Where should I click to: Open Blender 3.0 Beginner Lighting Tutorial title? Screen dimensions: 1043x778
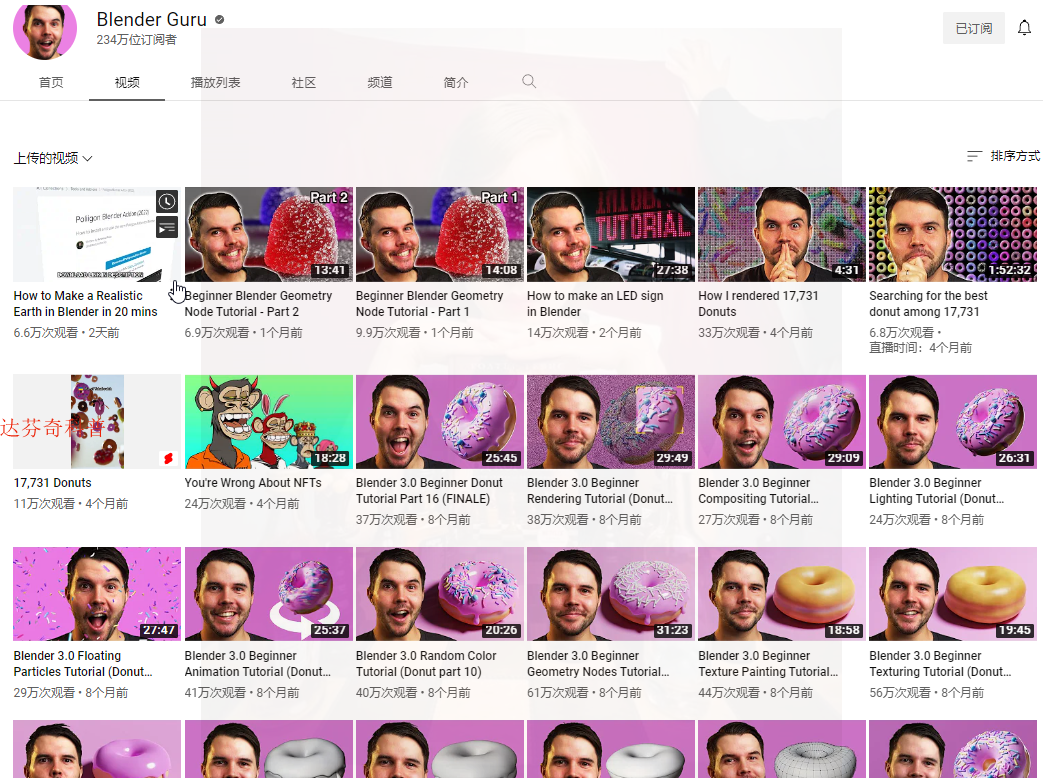[x=937, y=491]
